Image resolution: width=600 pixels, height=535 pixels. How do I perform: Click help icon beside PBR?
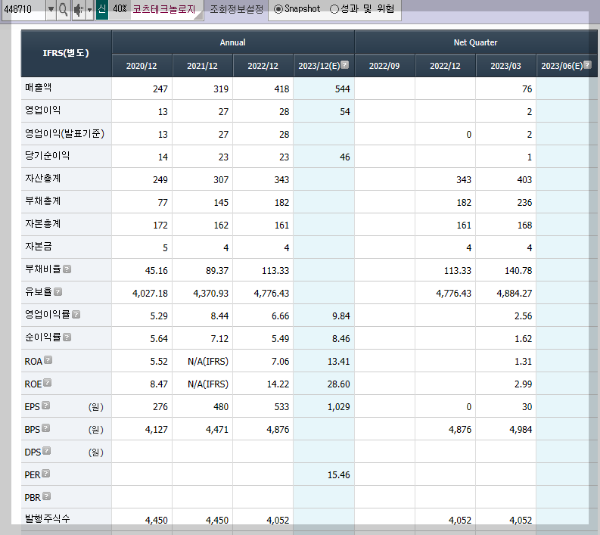point(47,496)
